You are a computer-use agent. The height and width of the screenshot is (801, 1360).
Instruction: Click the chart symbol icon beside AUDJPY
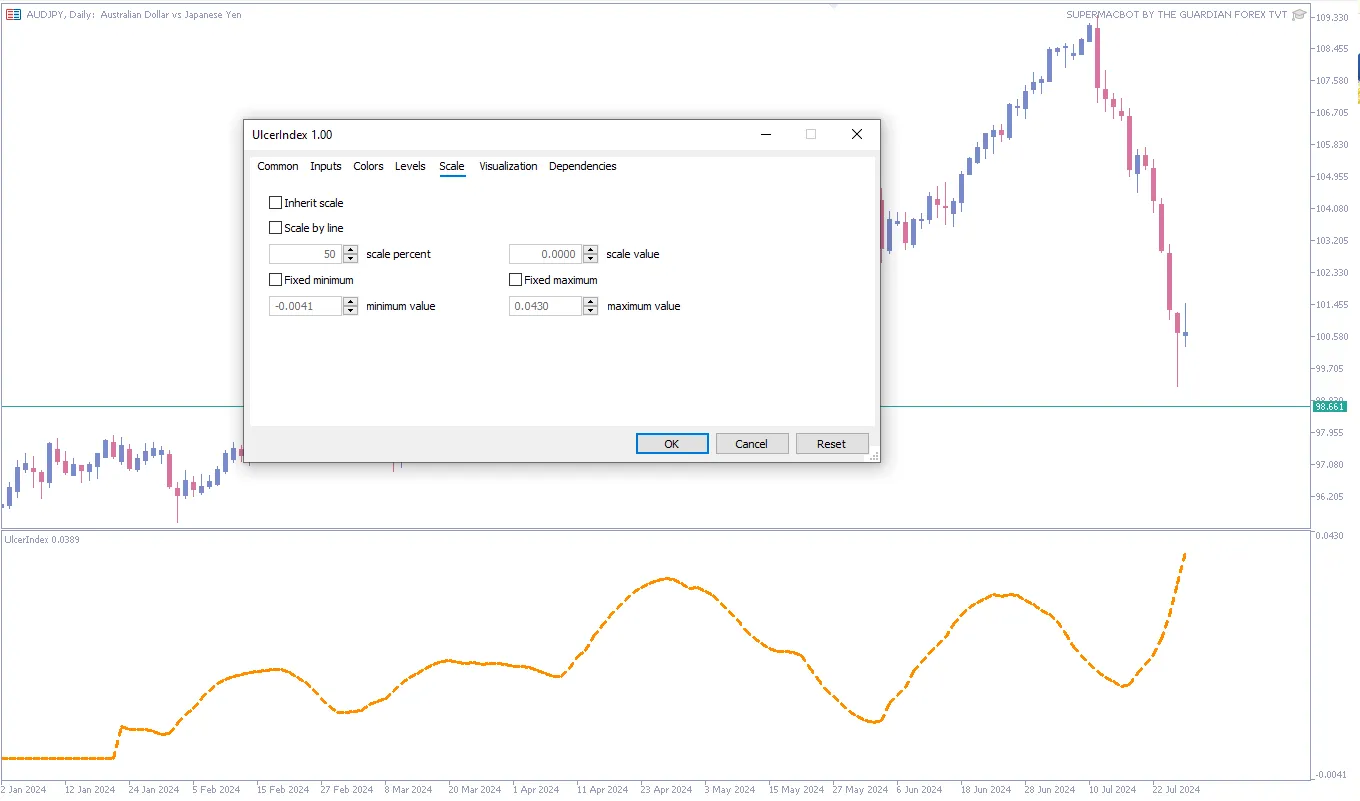[x=14, y=15]
